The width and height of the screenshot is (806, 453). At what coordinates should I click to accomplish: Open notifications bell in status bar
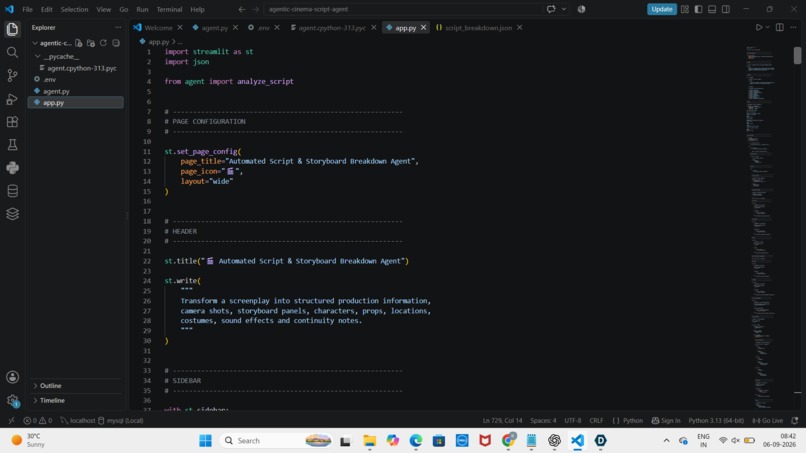click(795, 421)
